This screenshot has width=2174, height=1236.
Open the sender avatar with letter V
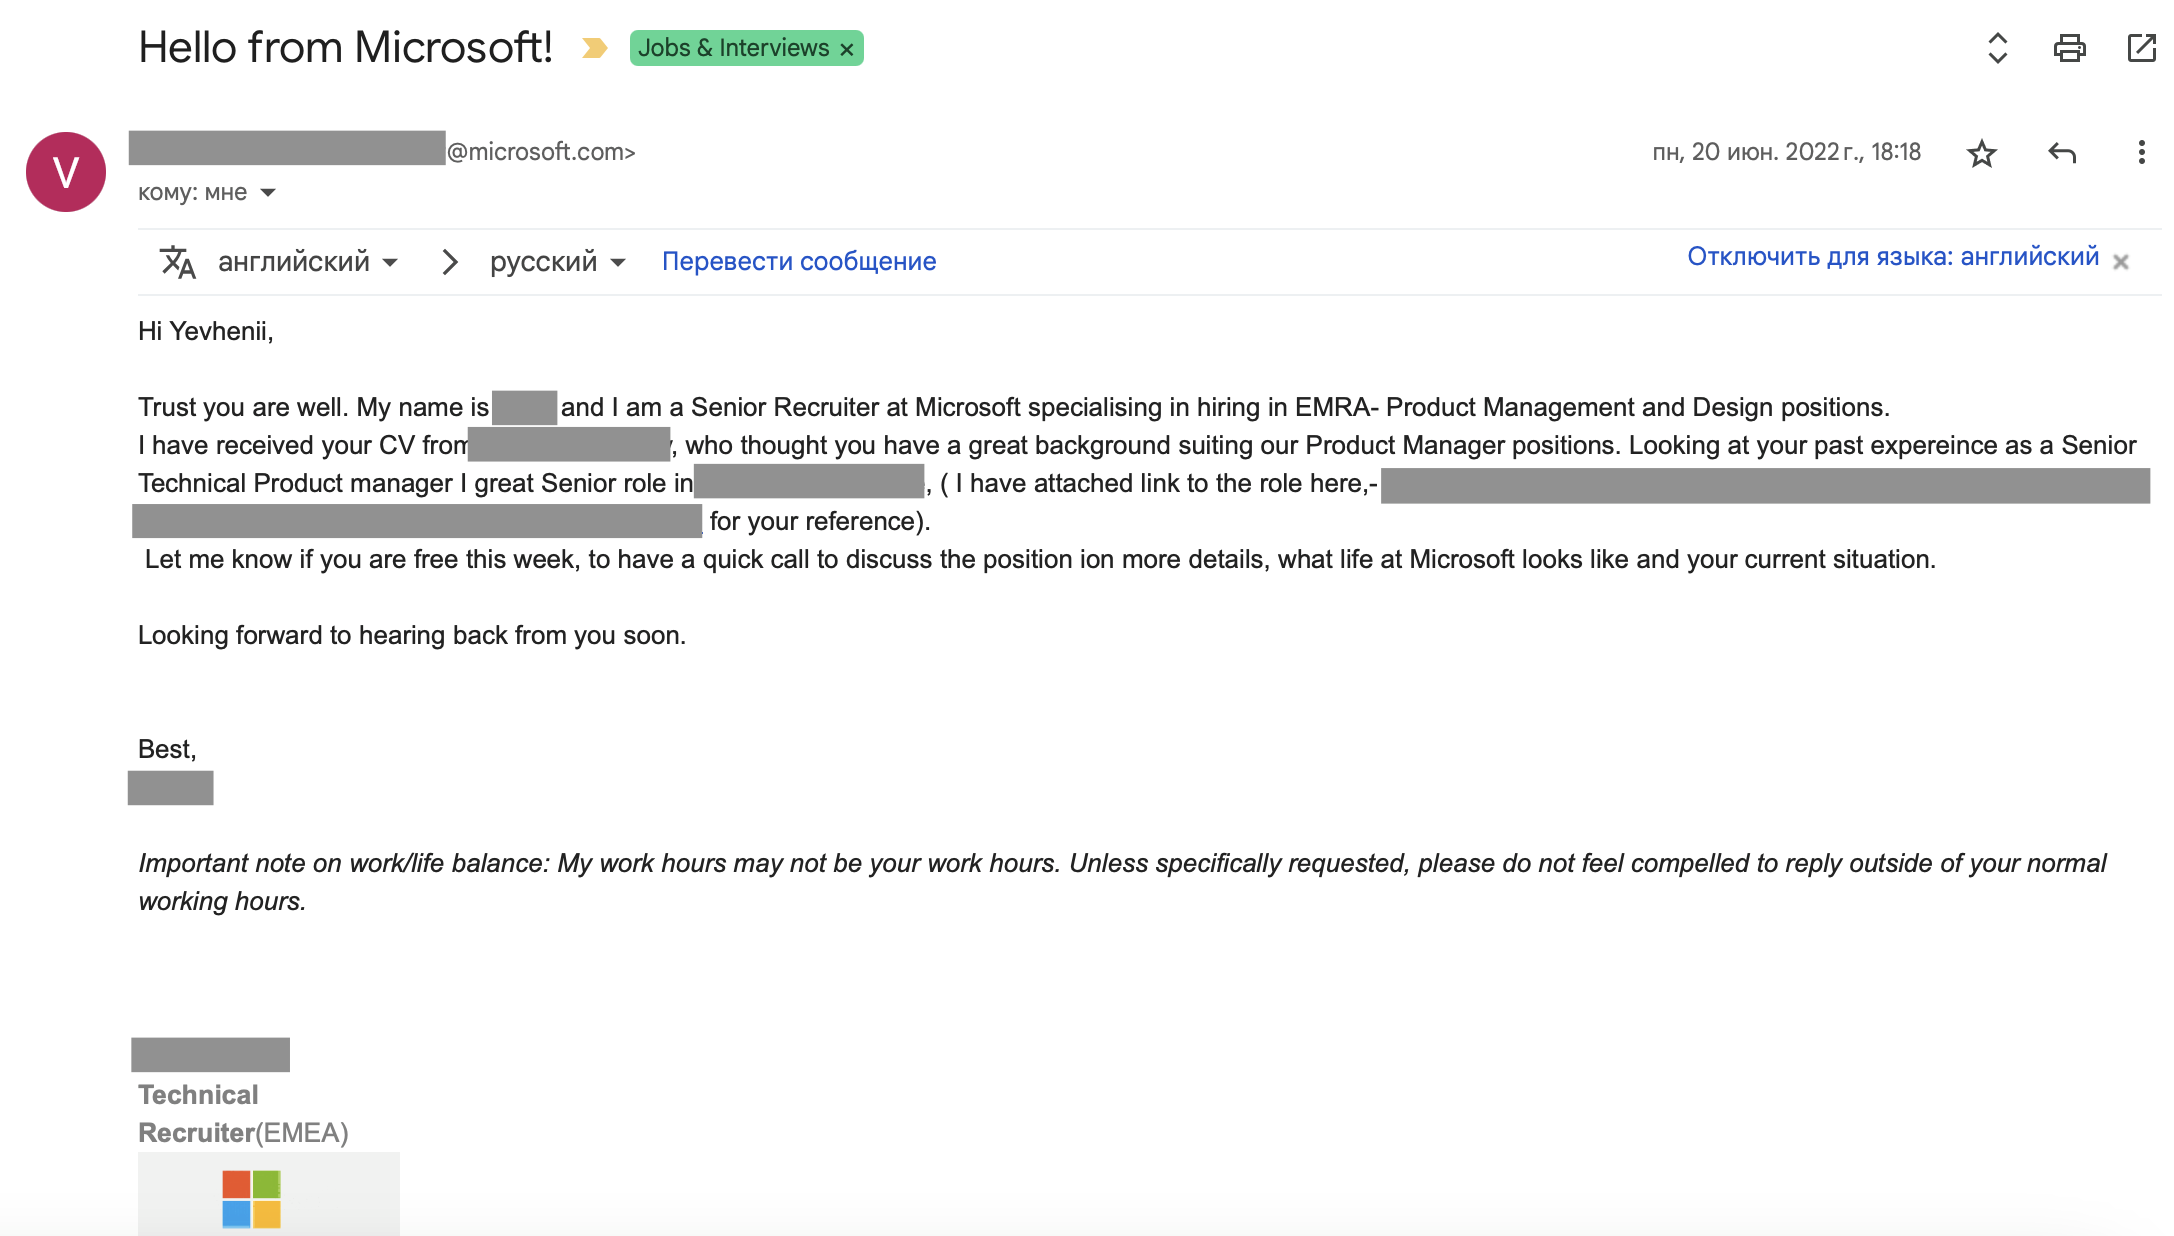coord(64,171)
